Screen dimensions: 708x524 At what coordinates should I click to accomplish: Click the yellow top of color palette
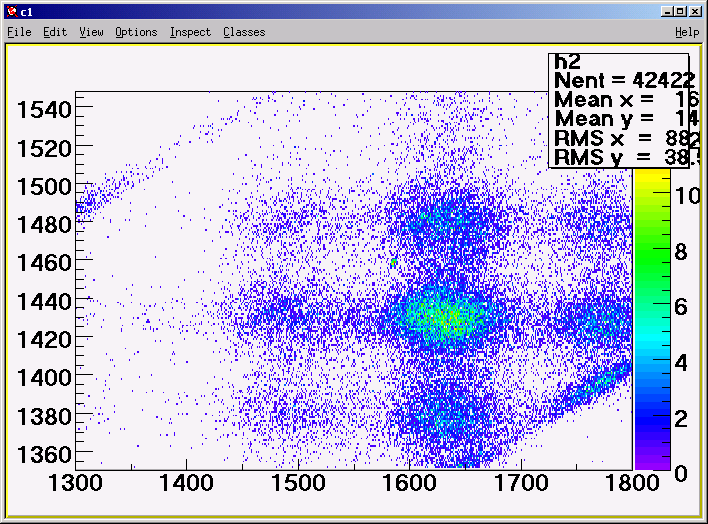coord(652,176)
